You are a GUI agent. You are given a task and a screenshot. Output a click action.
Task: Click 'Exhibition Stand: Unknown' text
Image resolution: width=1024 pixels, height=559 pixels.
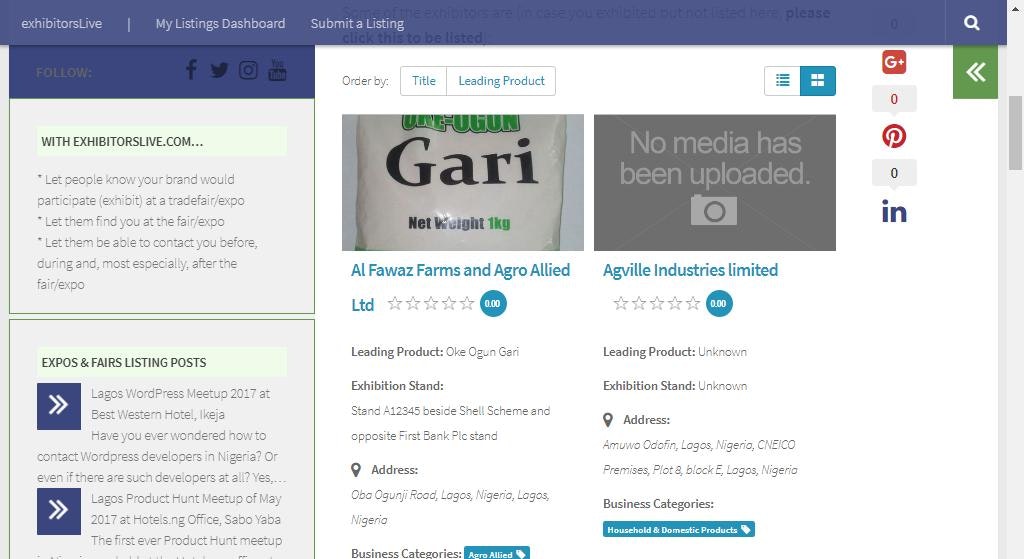click(x=675, y=386)
